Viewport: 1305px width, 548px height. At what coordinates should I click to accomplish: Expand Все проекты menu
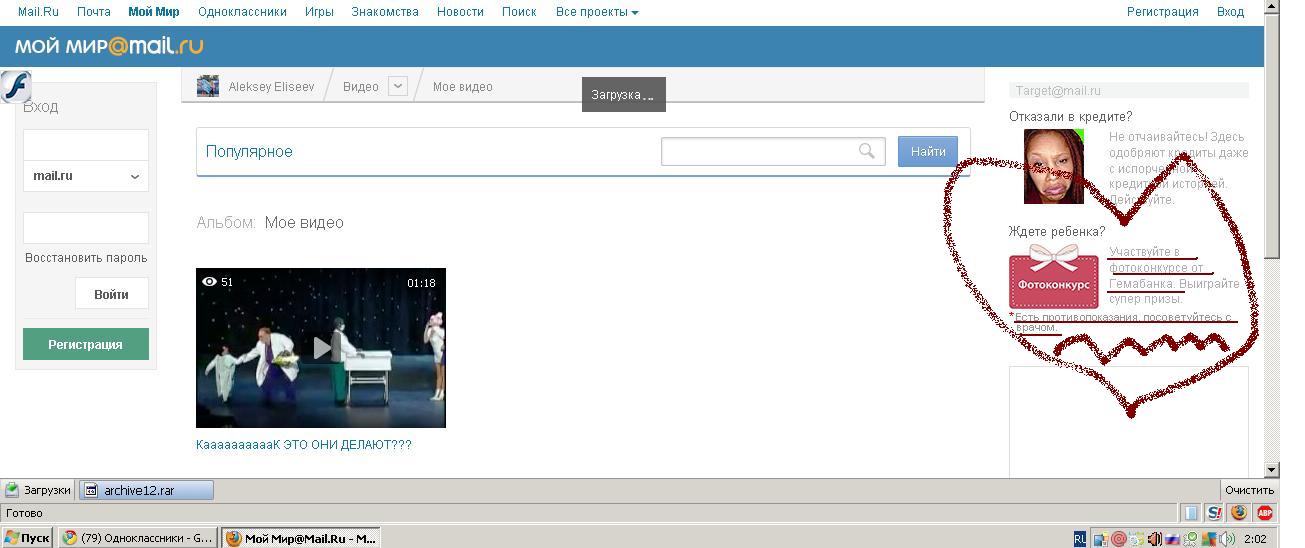click(x=597, y=12)
